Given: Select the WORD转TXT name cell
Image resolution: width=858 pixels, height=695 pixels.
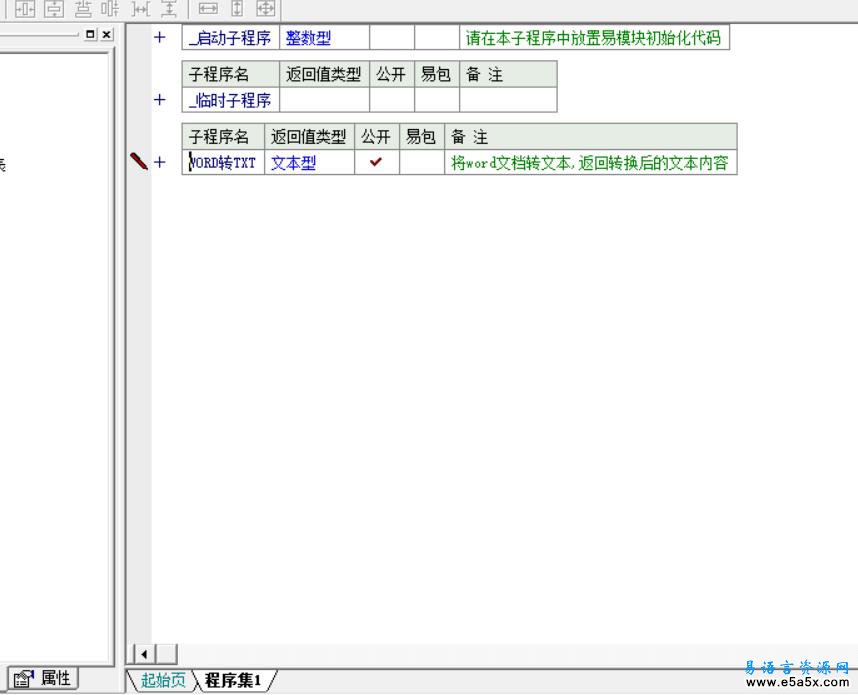Looking at the screenshot, I should tap(223, 163).
